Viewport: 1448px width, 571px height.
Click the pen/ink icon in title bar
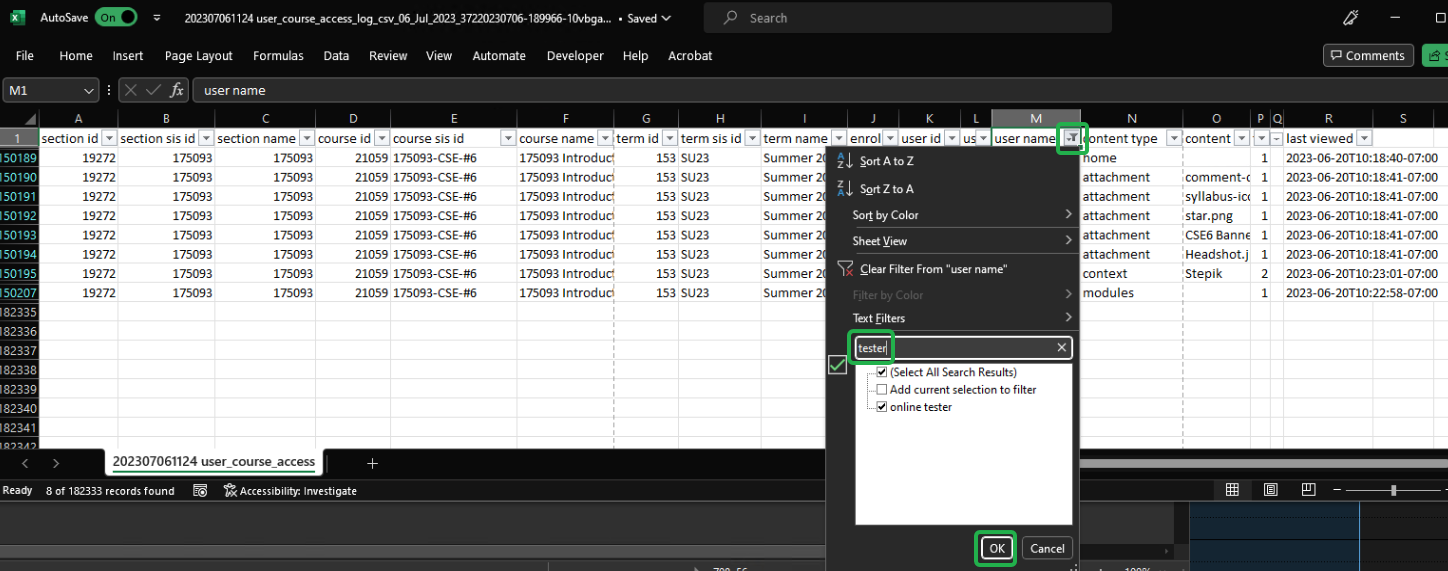pos(1351,18)
